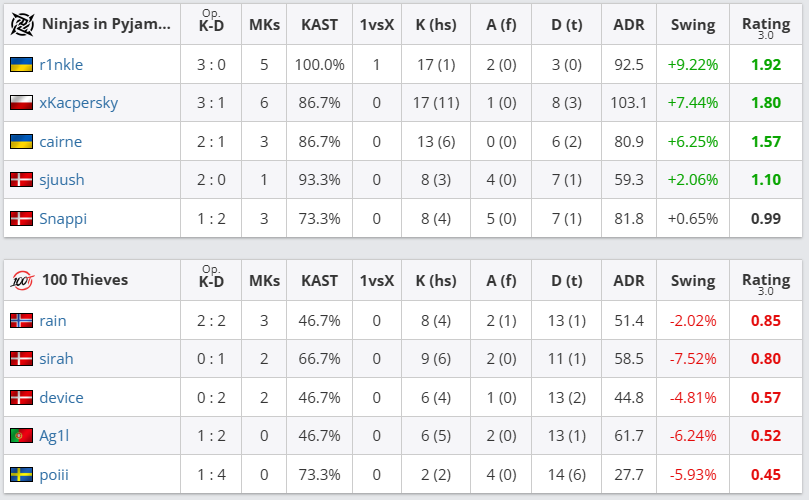Viewport: 809px width, 500px height.
Task: Click the Poland flag beside xKacpersky
Action: (x=21, y=102)
